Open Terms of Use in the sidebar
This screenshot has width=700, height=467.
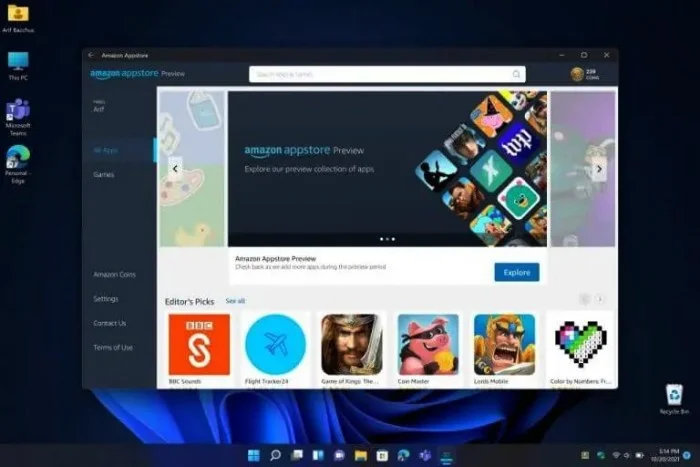[x=112, y=347]
